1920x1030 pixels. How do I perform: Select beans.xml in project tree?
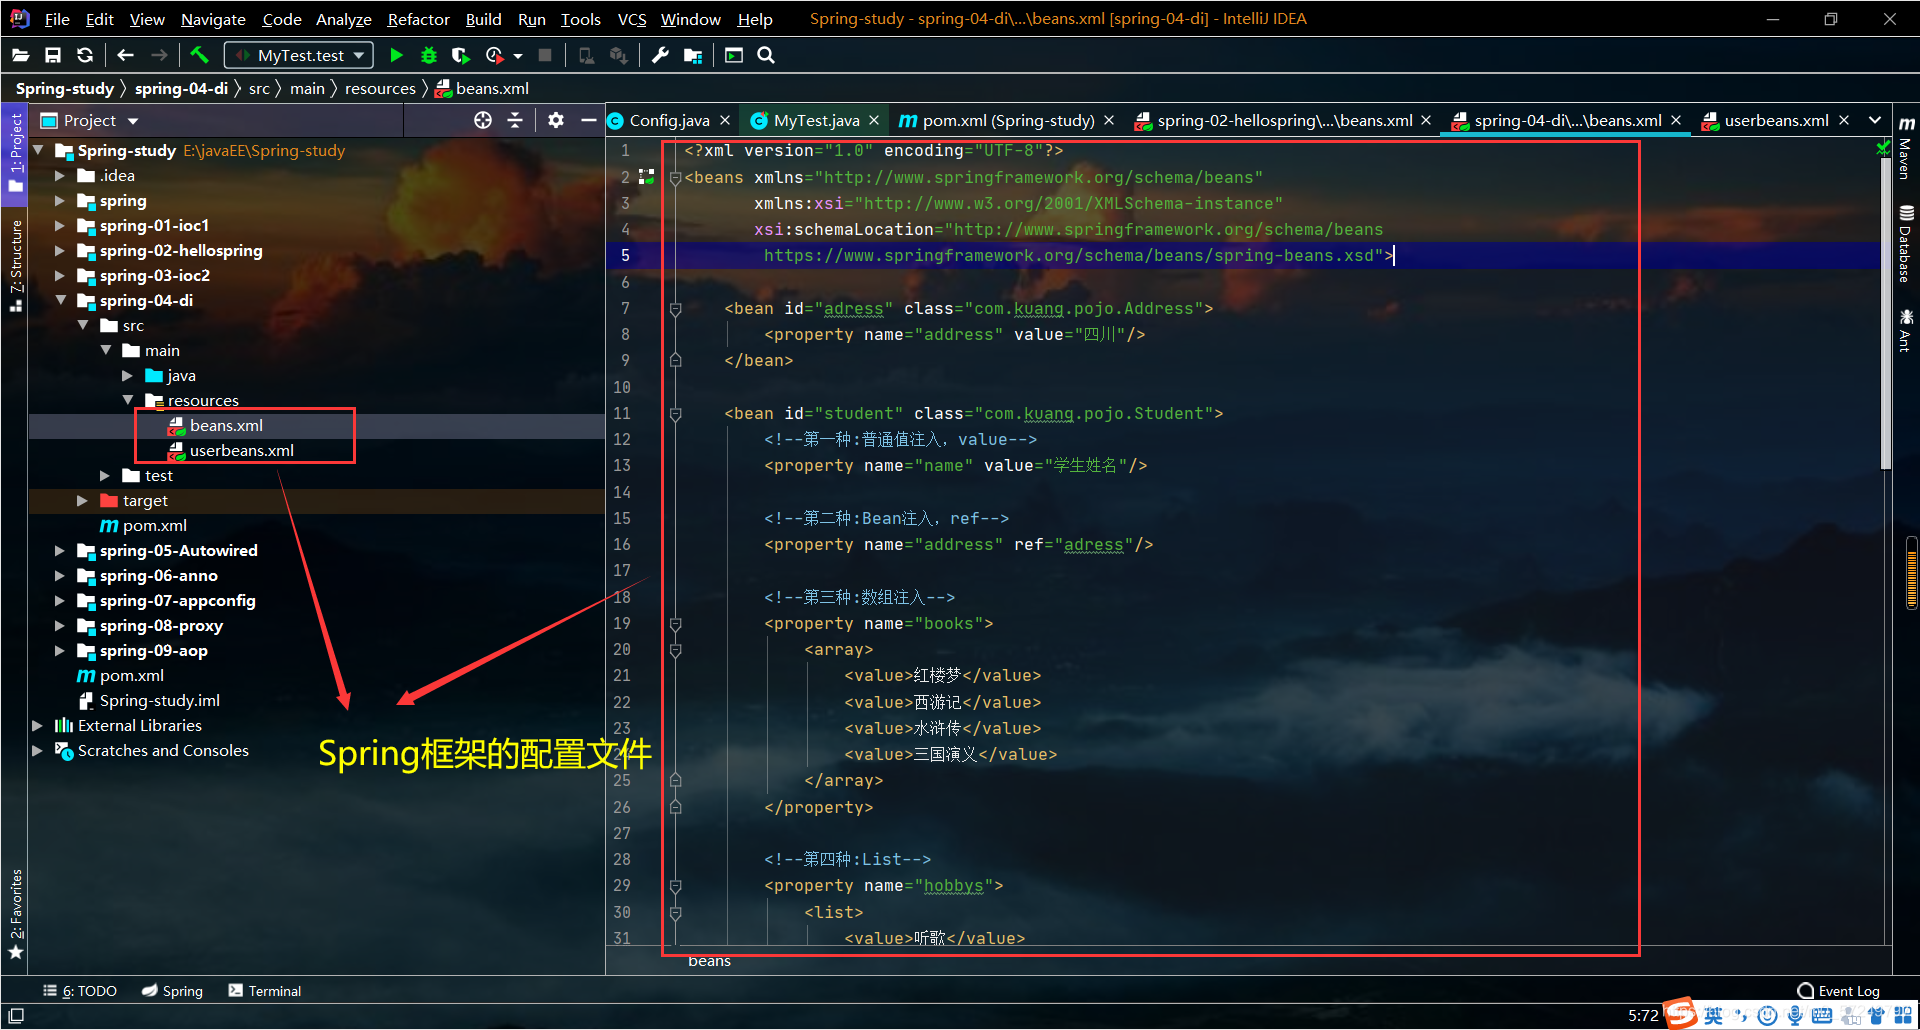226,426
